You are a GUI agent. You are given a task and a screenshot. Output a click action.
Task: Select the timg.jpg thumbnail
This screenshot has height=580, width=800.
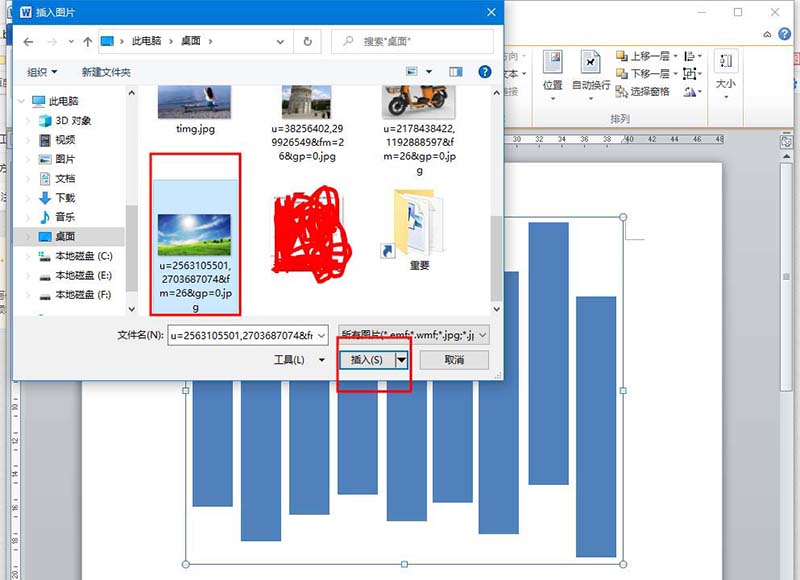195,110
